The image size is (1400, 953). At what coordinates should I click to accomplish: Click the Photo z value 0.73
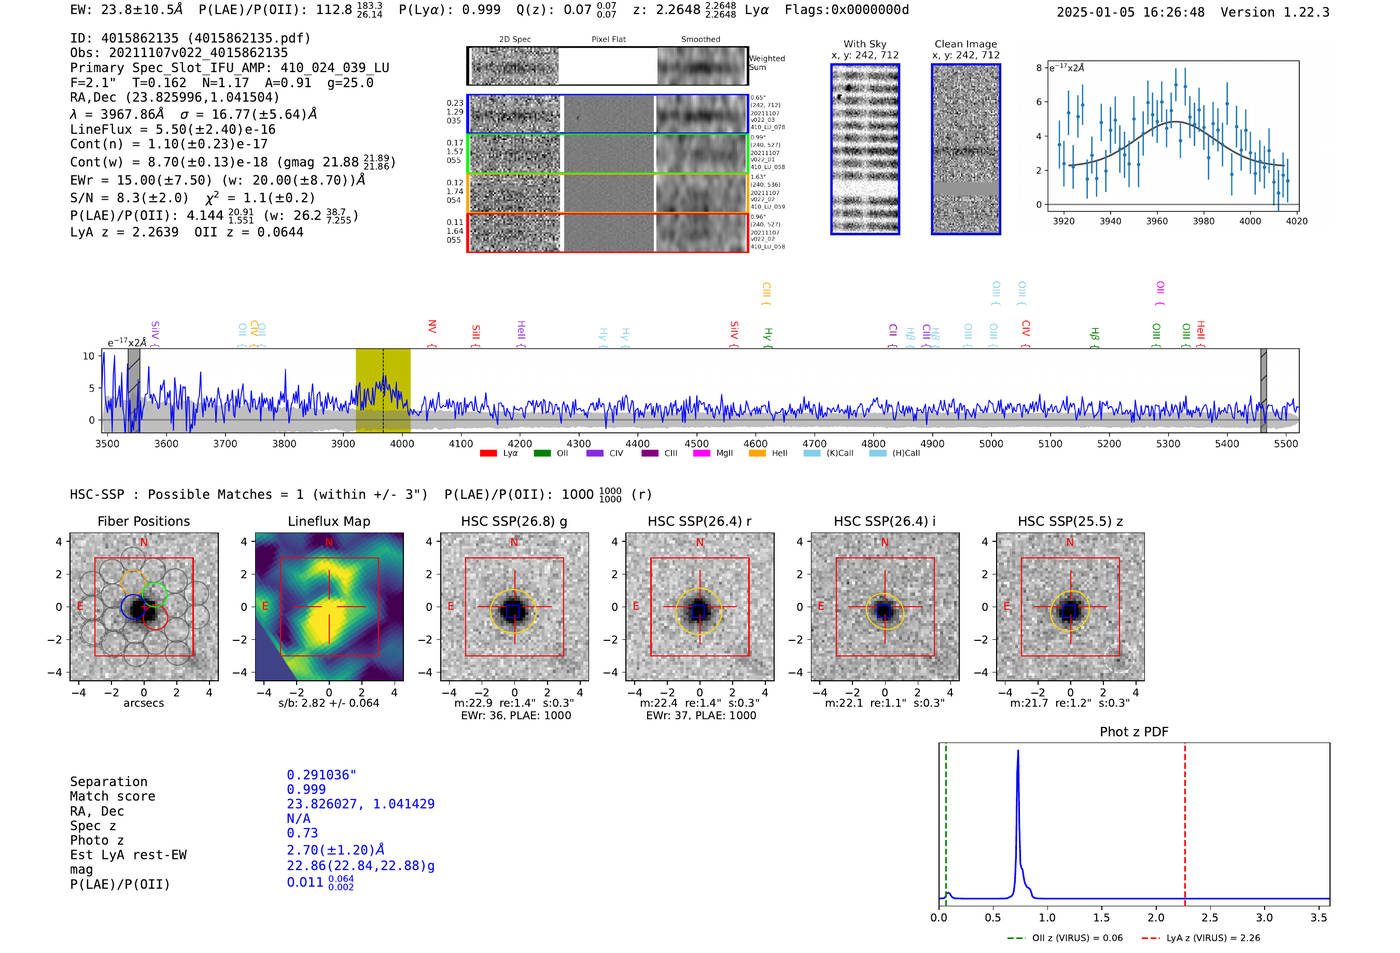pos(302,833)
